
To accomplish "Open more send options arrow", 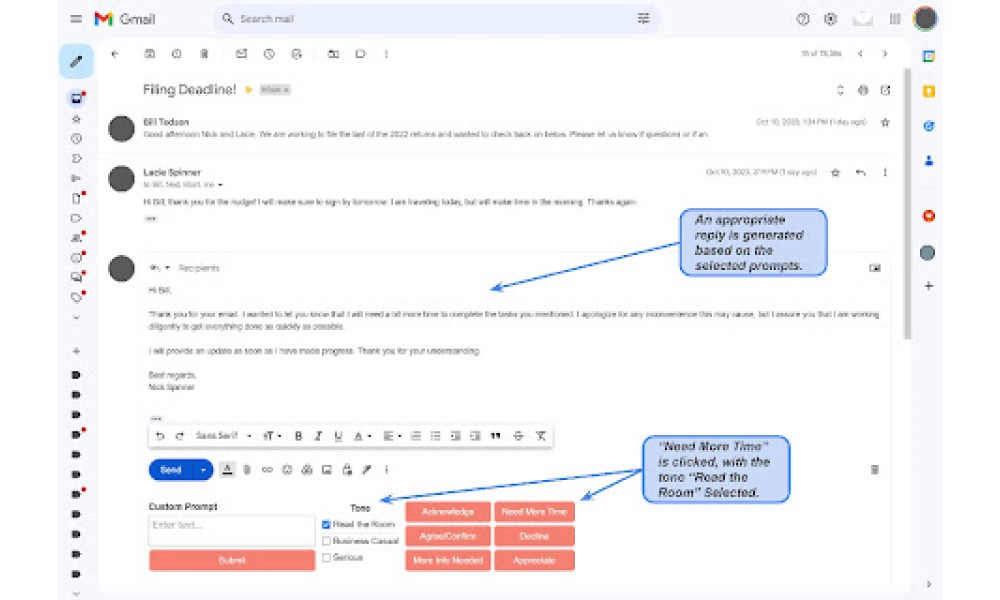I will 203,470.
